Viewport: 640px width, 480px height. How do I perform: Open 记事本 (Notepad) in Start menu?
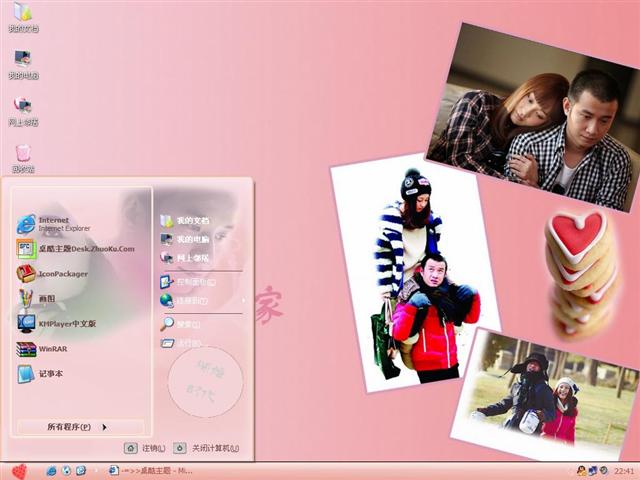(x=50, y=374)
